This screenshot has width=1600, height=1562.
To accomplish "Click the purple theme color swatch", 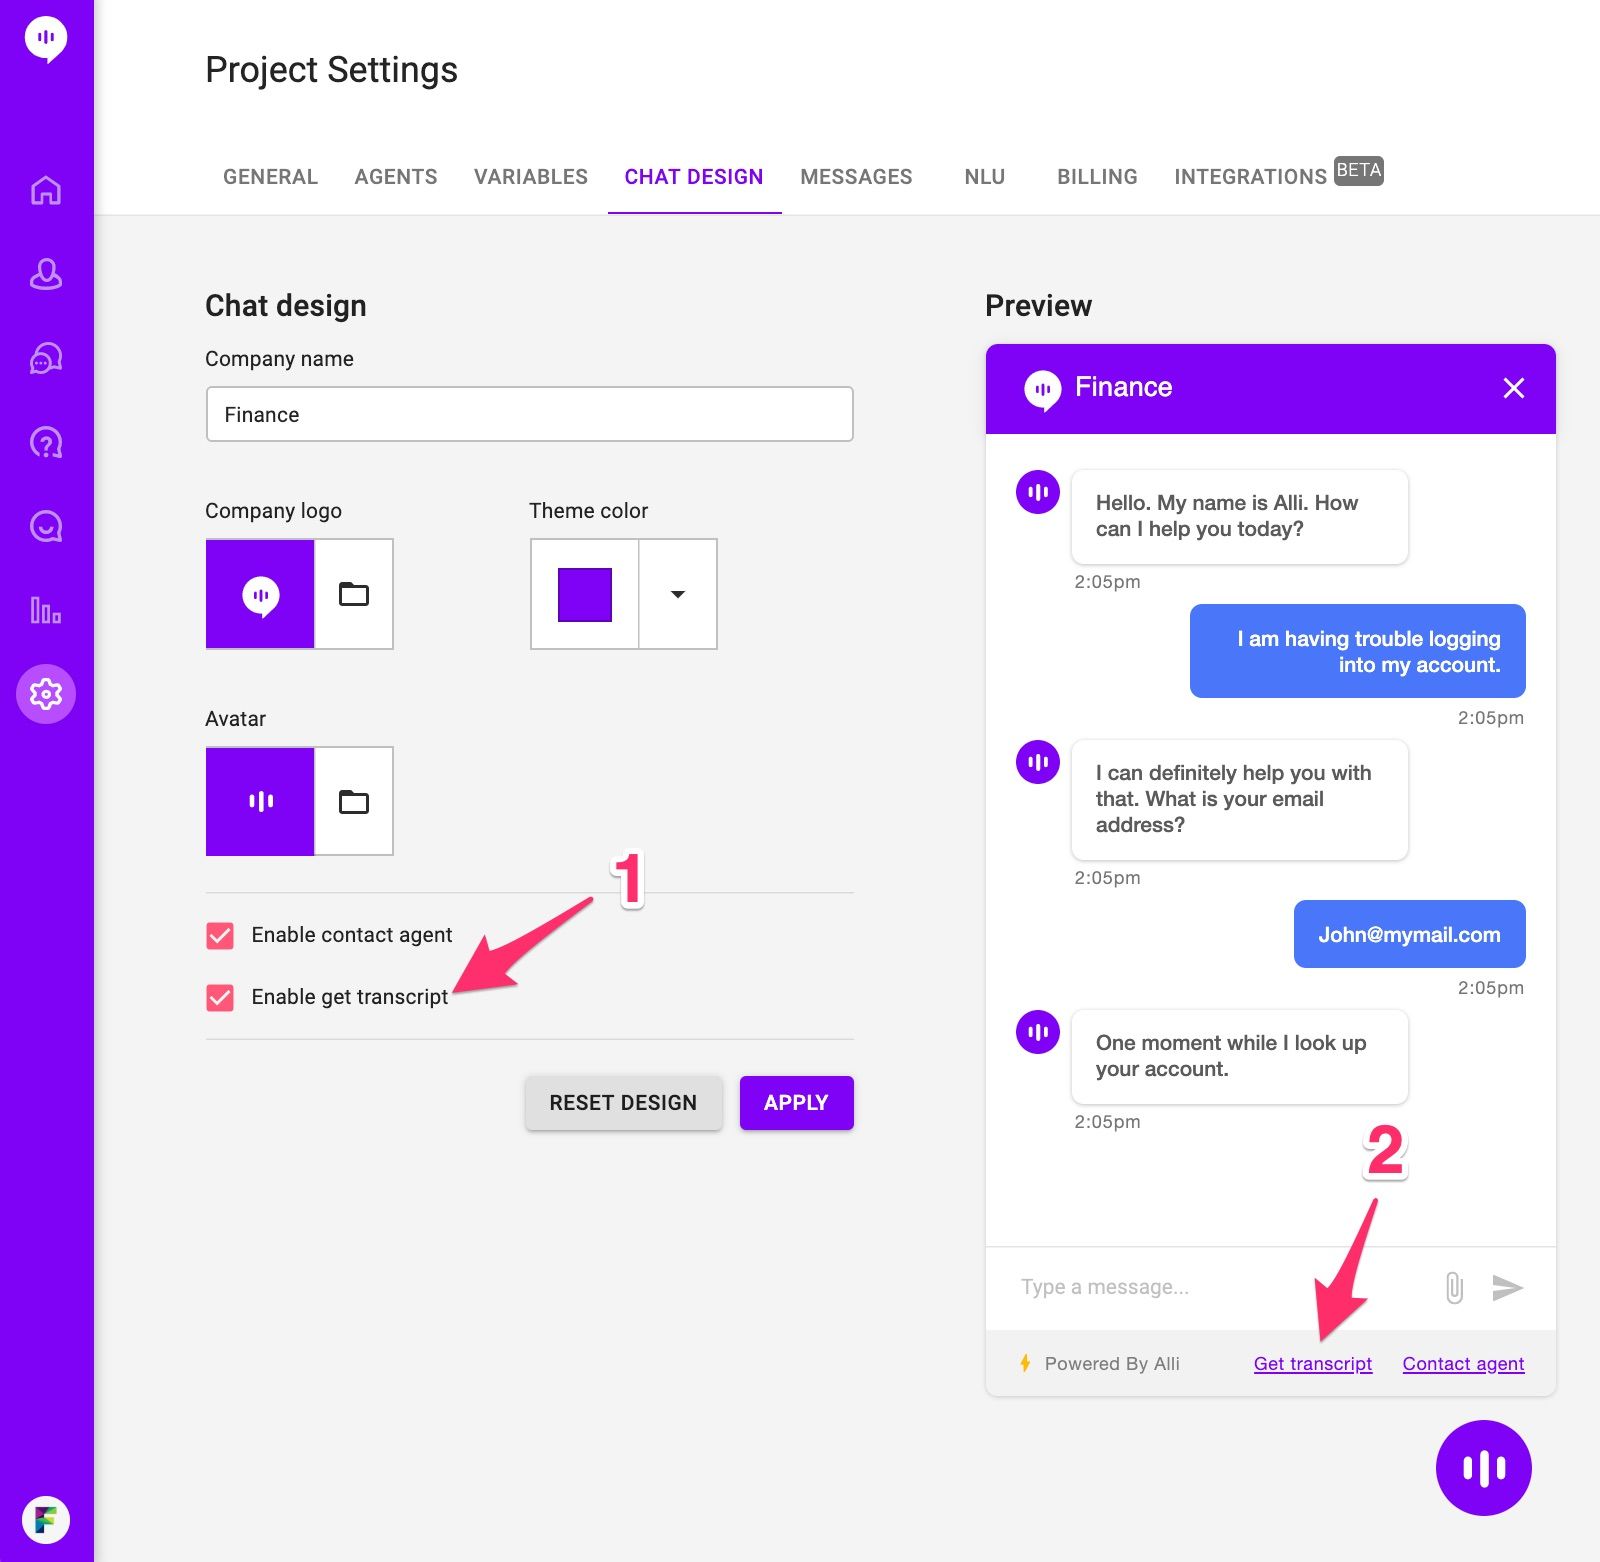I will (585, 594).
